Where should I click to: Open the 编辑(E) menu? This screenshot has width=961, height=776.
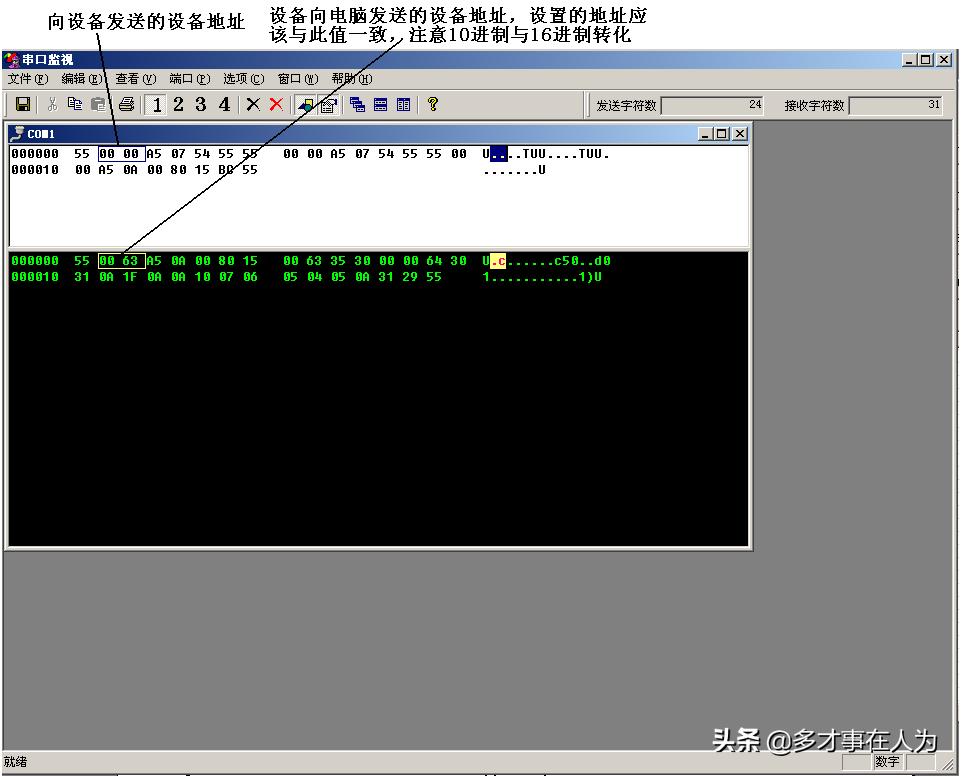pos(82,78)
